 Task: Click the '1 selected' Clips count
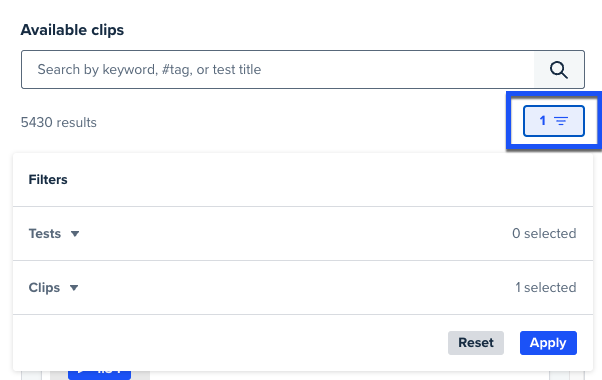pyautogui.click(x=546, y=287)
